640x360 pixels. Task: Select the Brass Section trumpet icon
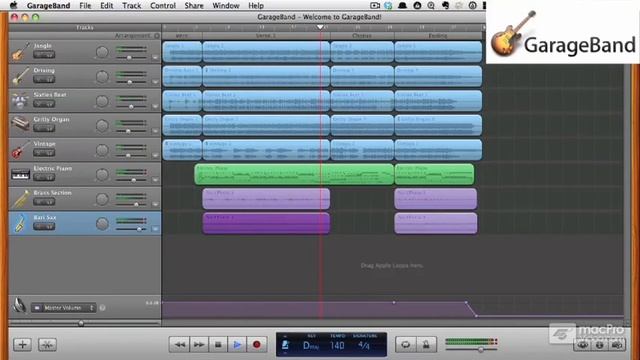20,199
